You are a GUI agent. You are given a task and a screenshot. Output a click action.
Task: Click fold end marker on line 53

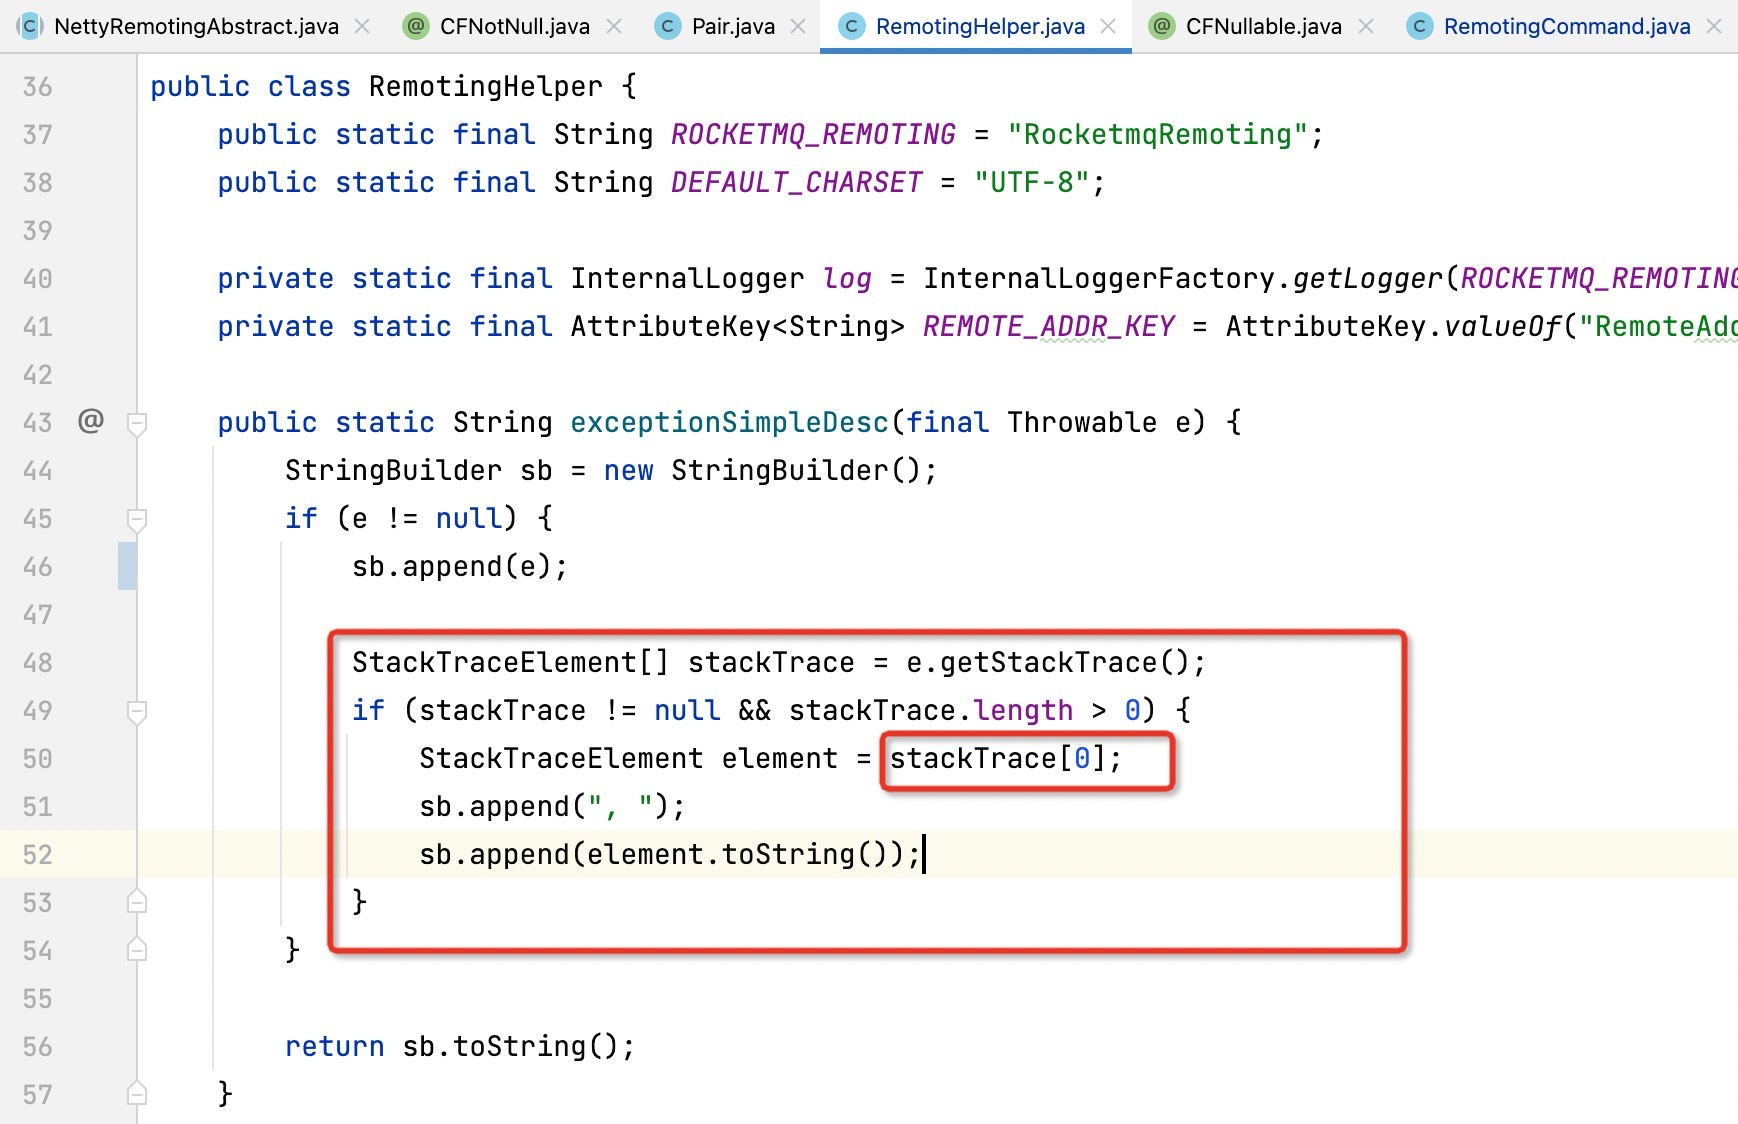point(137,901)
